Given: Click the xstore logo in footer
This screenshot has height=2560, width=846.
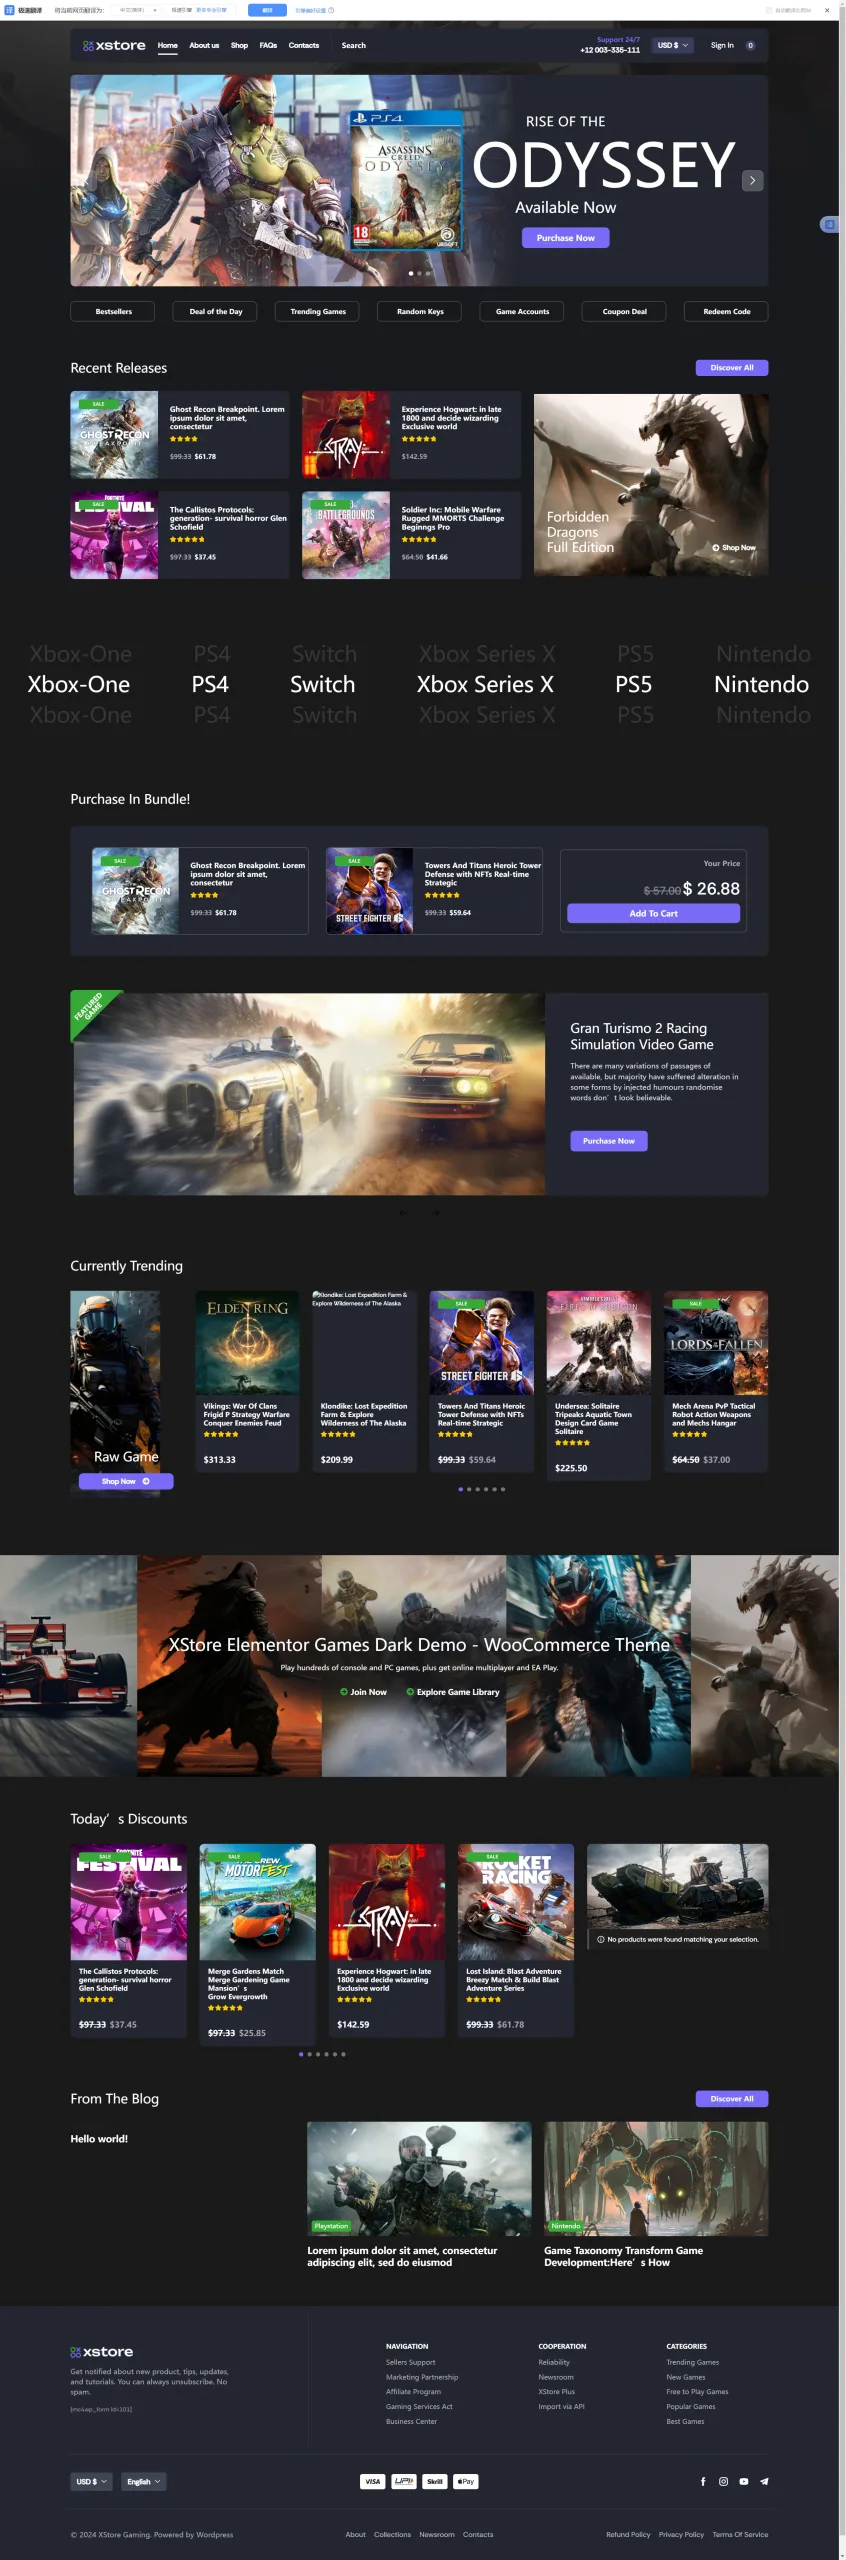Looking at the screenshot, I should click(102, 2352).
